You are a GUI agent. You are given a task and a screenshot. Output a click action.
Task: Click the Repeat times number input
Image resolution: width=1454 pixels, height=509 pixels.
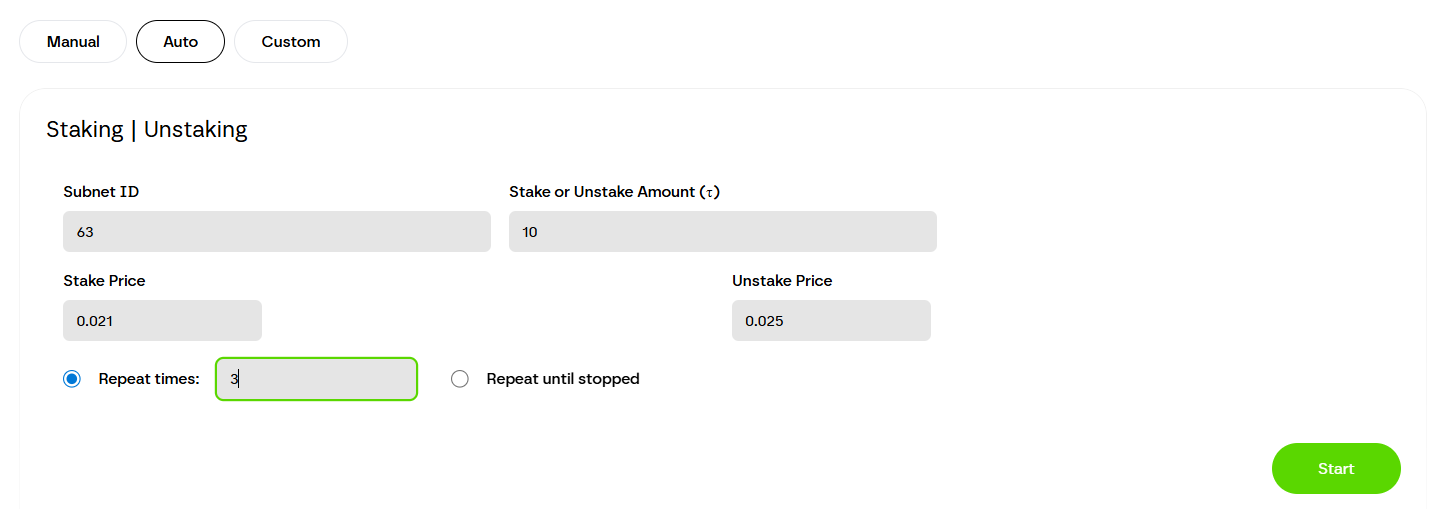pos(316,379)
